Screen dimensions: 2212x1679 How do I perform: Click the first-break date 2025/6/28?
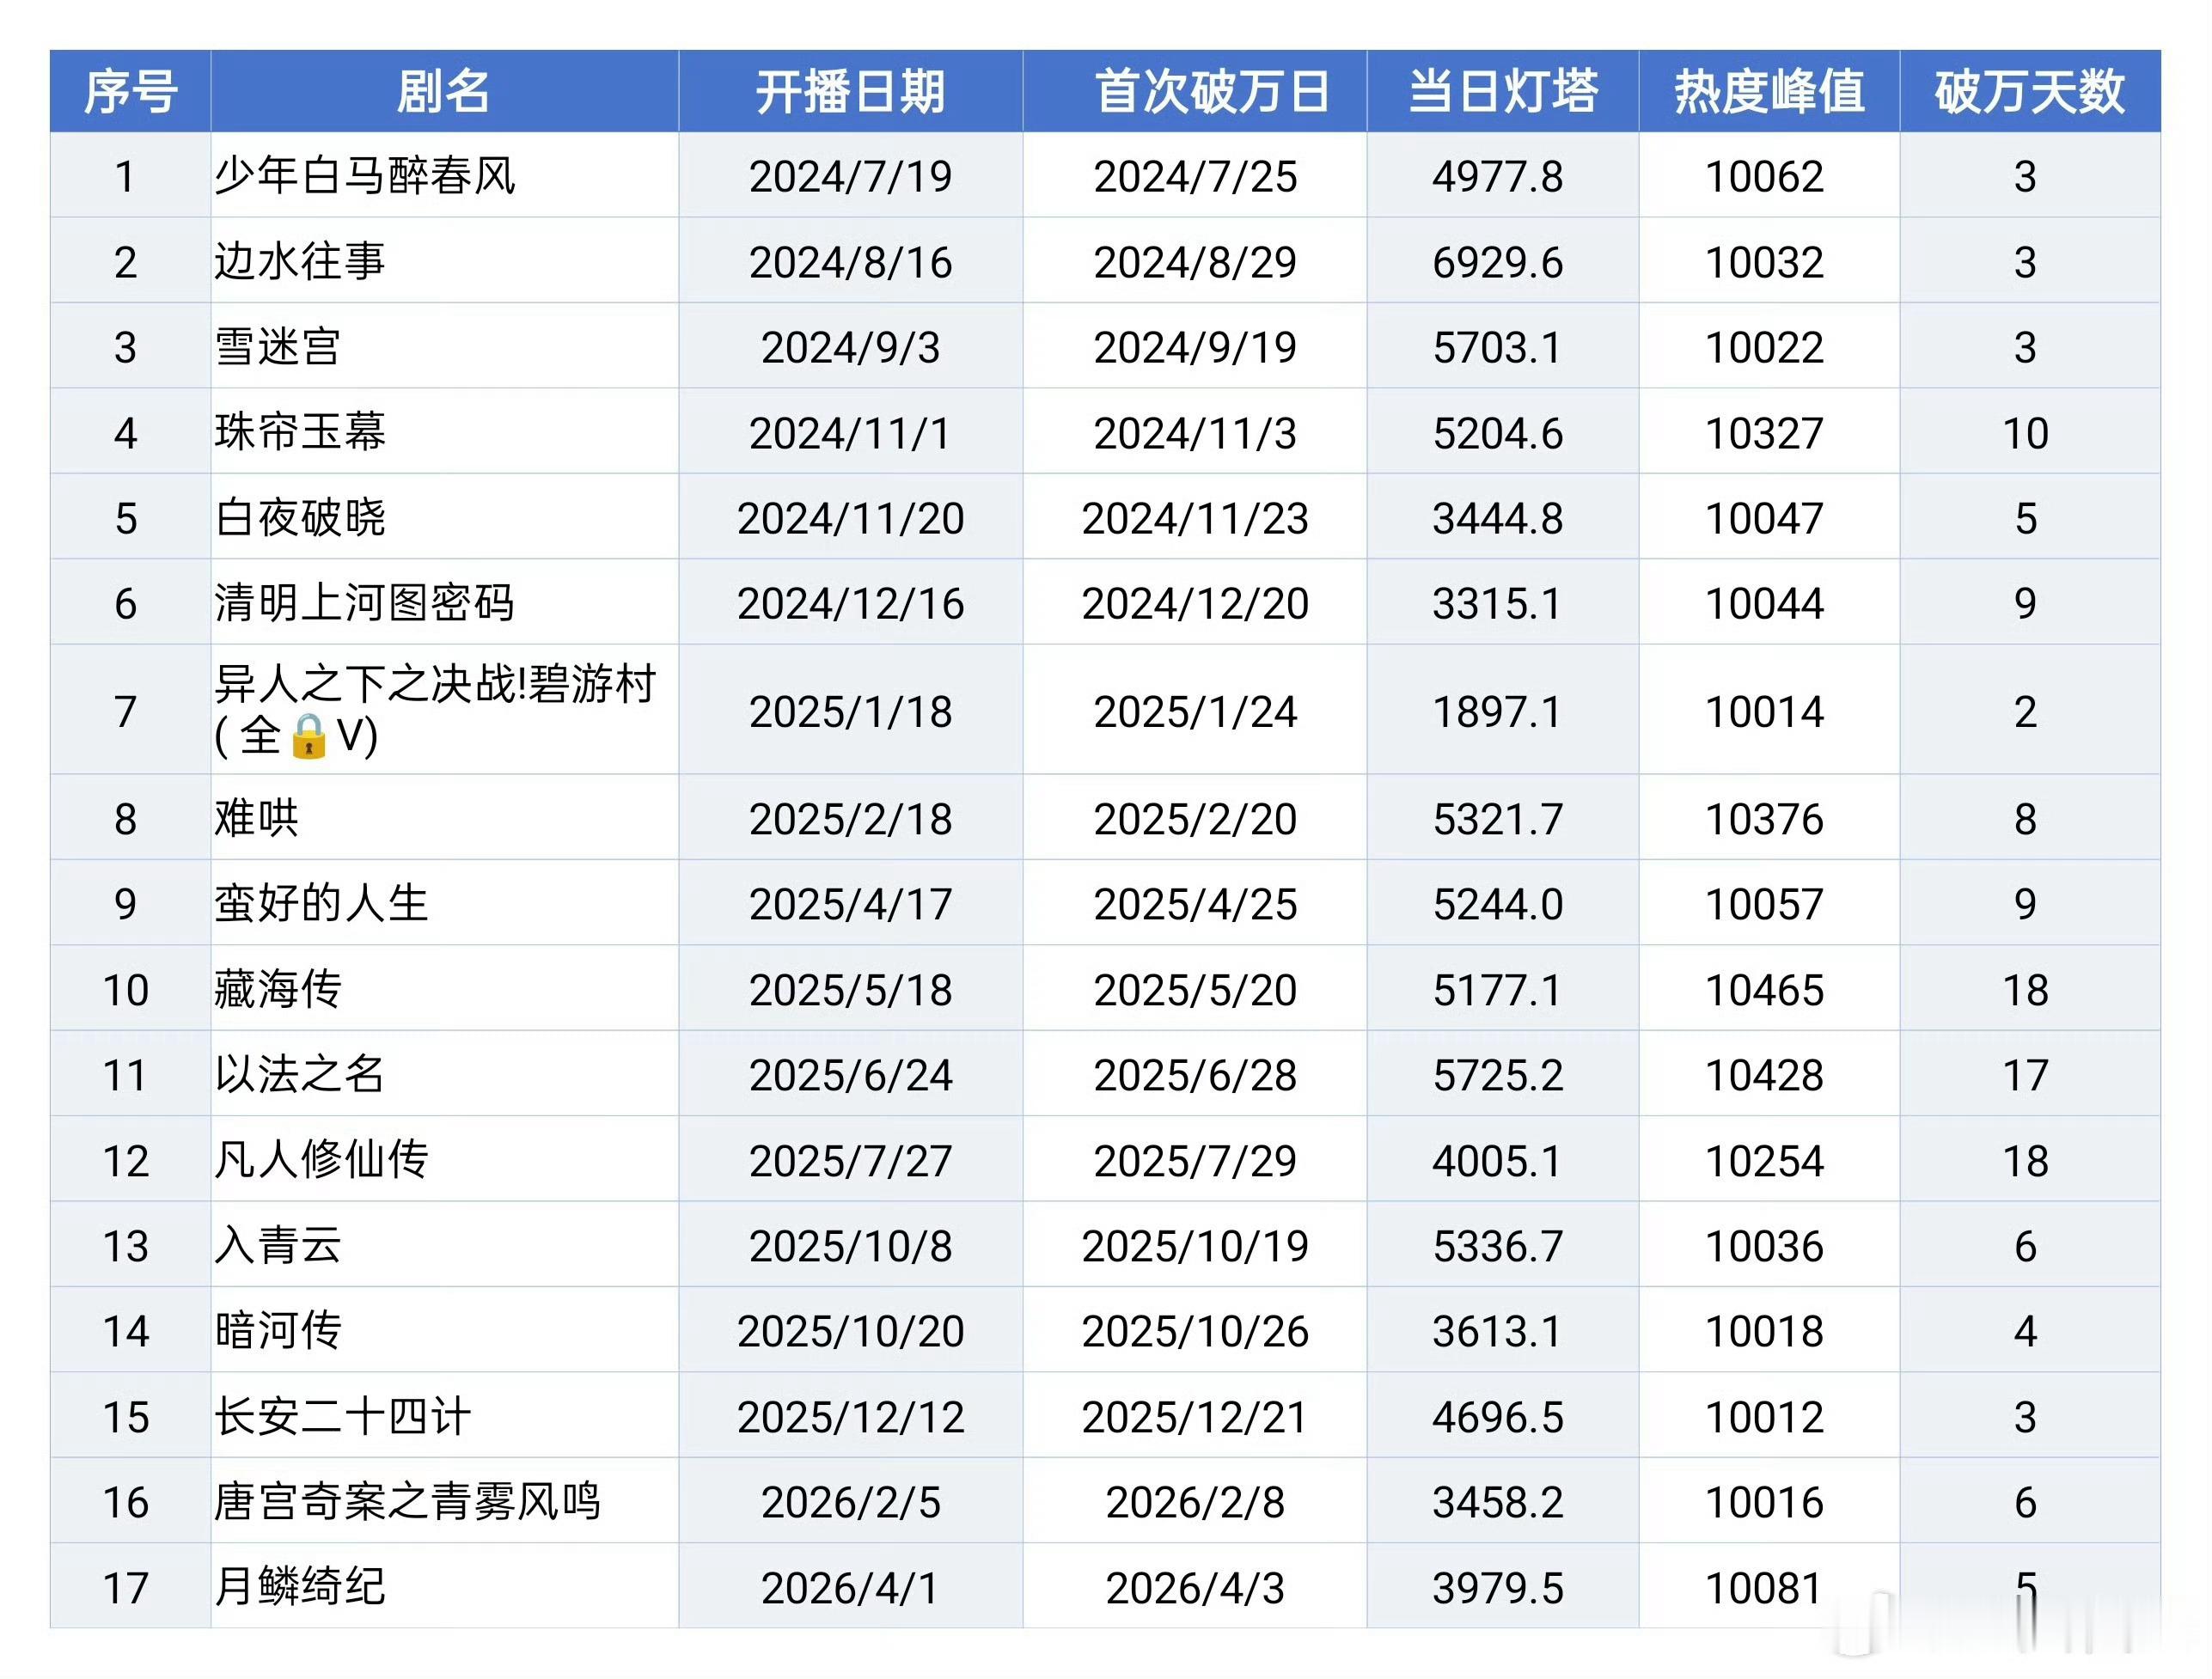(x=1195, y=1075)
